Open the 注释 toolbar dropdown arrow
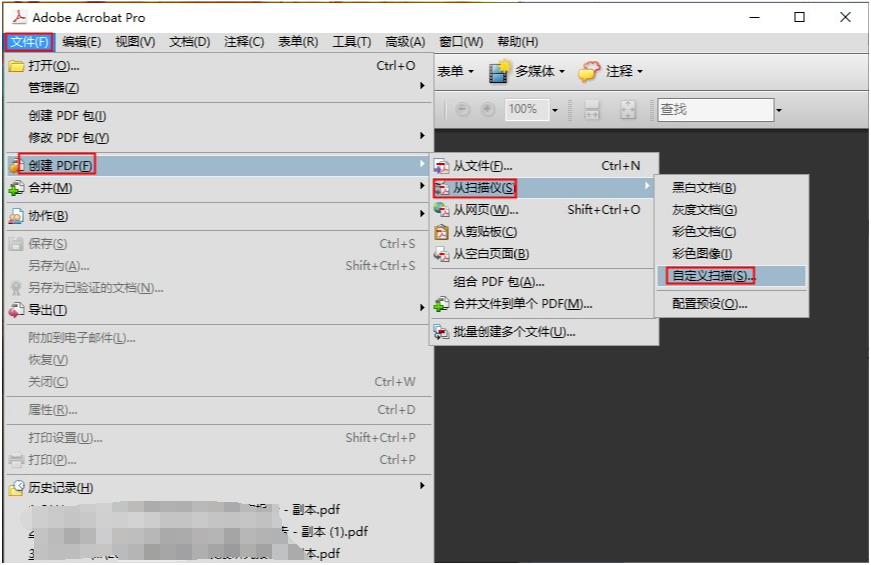This screenshot has width=871, height=565. pos(640,72)
